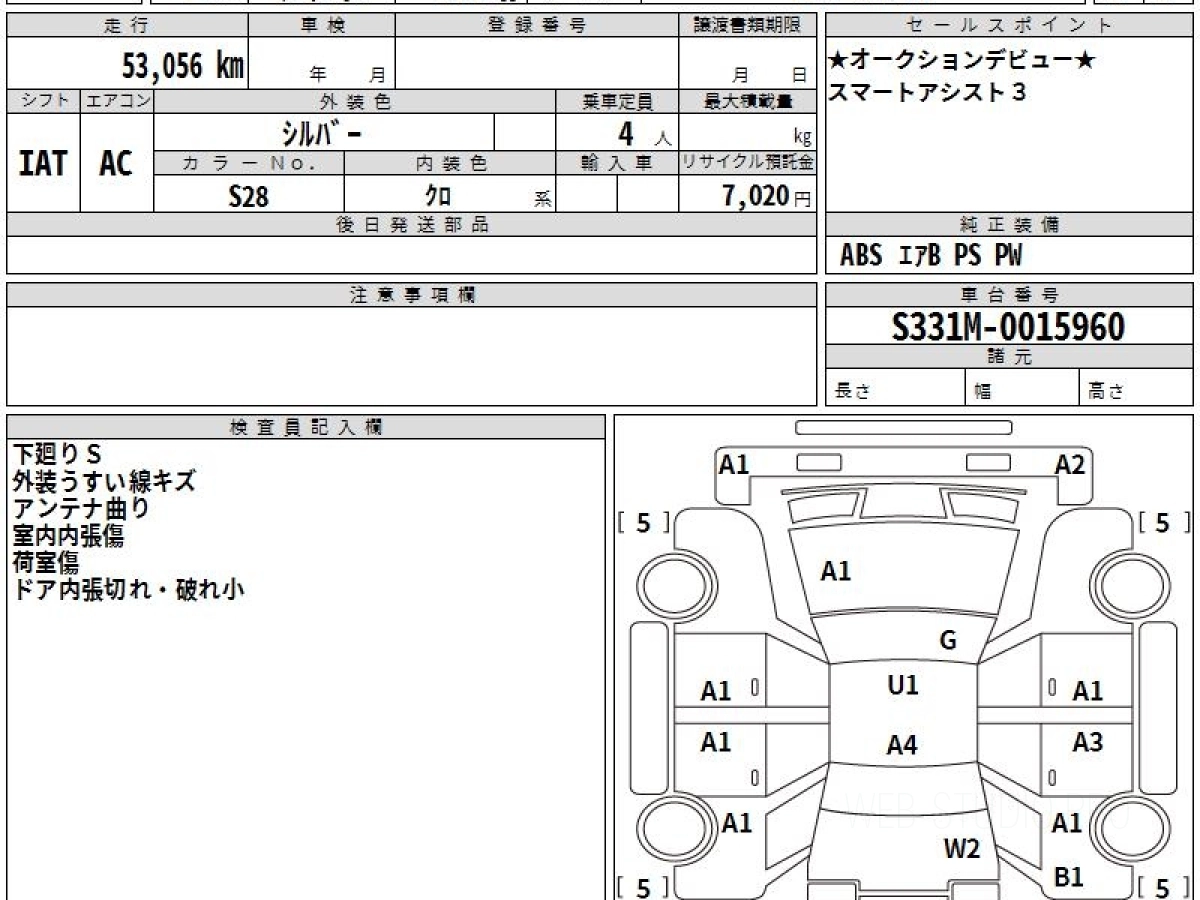Select the color code S28
This screenshot has width=1200, height=900.
[x=249, y=196]
